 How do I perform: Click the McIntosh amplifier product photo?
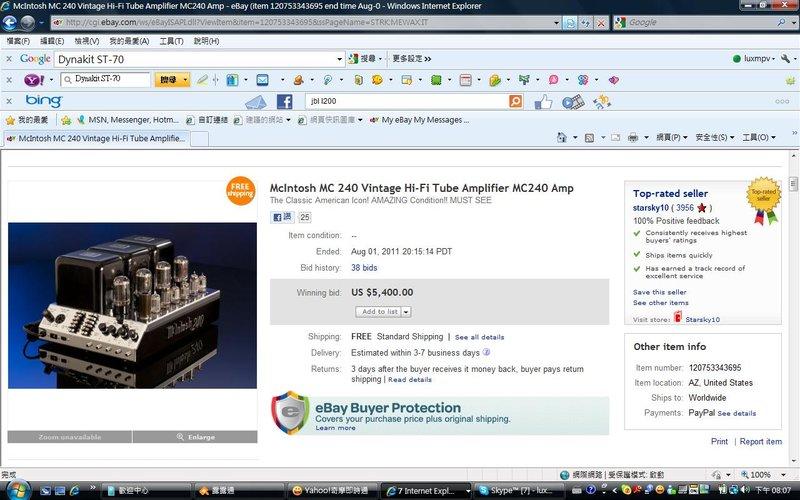(132, 305)
